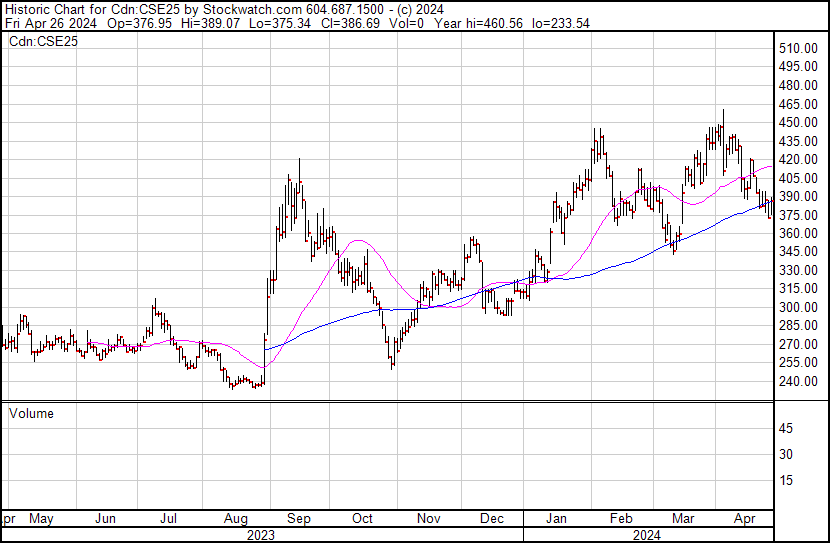Click the 375.00 price axis label
The height and width of the screenshot is (543, 830).
(798, 215)
